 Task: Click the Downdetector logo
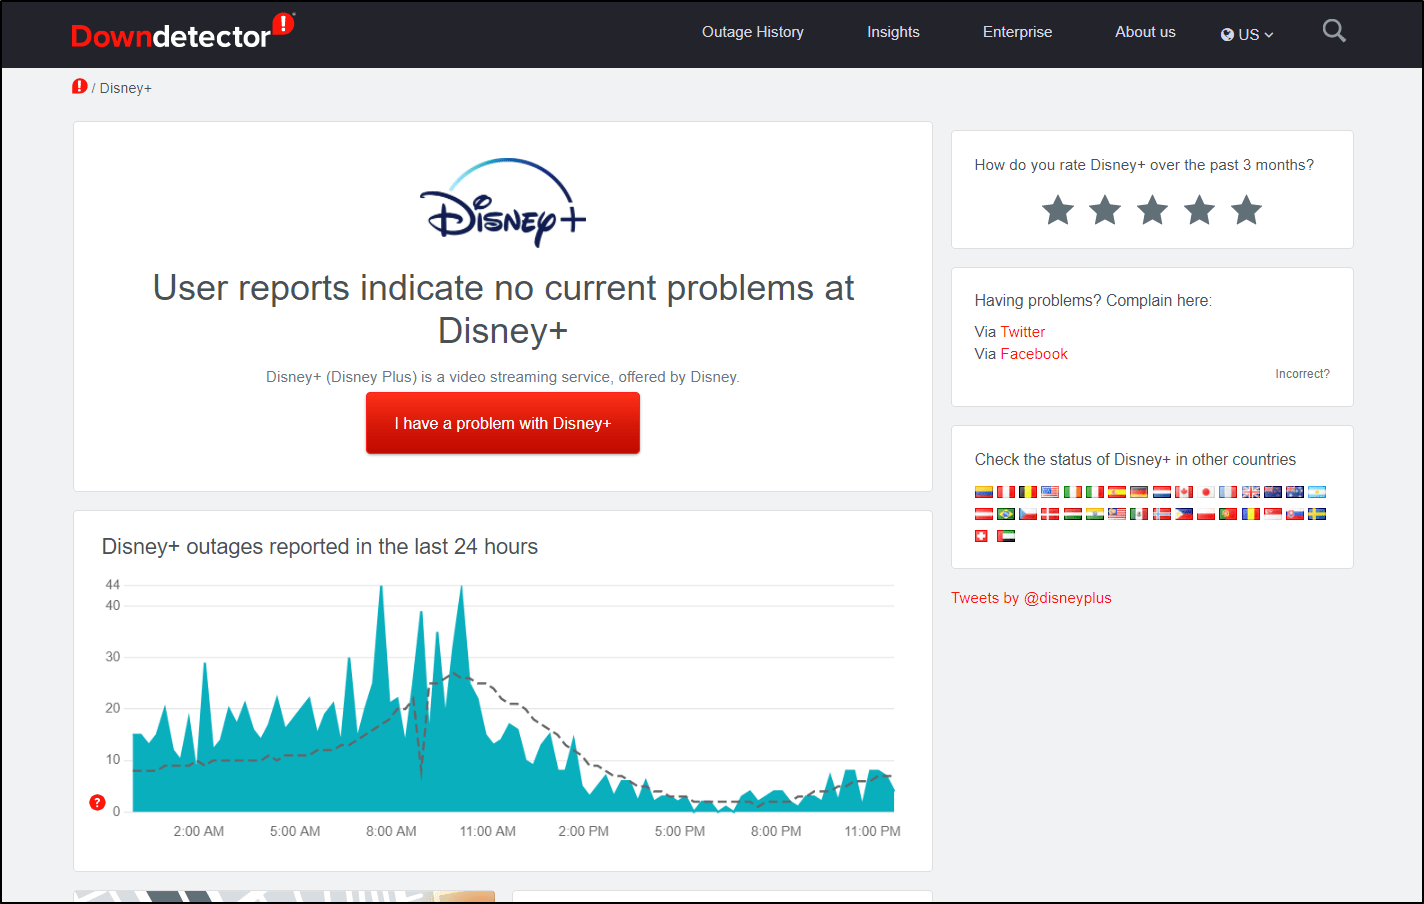pyautogui.click(x=182, y=33)
